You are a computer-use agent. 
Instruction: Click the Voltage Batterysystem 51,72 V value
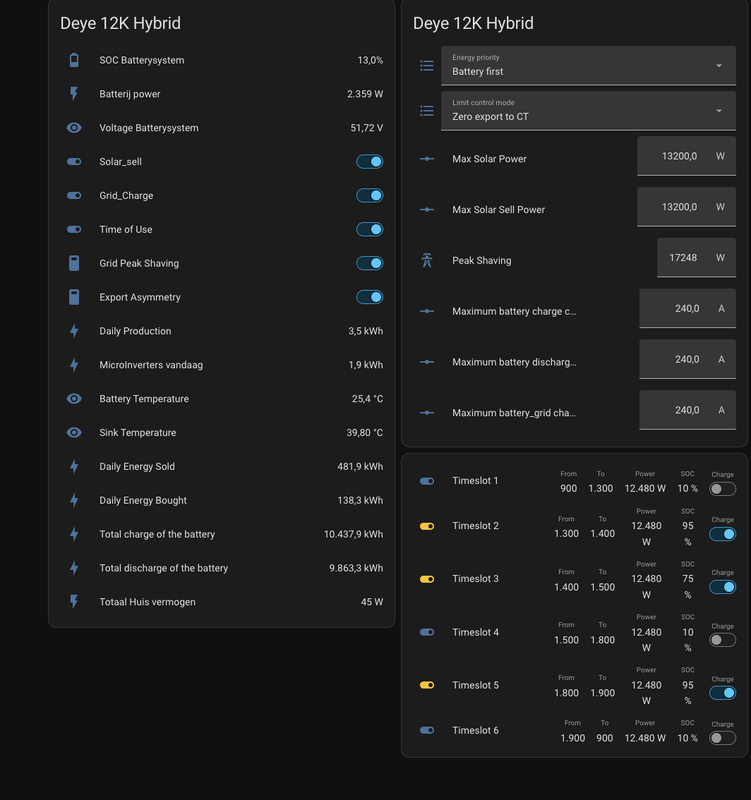(x=367, y=128)
